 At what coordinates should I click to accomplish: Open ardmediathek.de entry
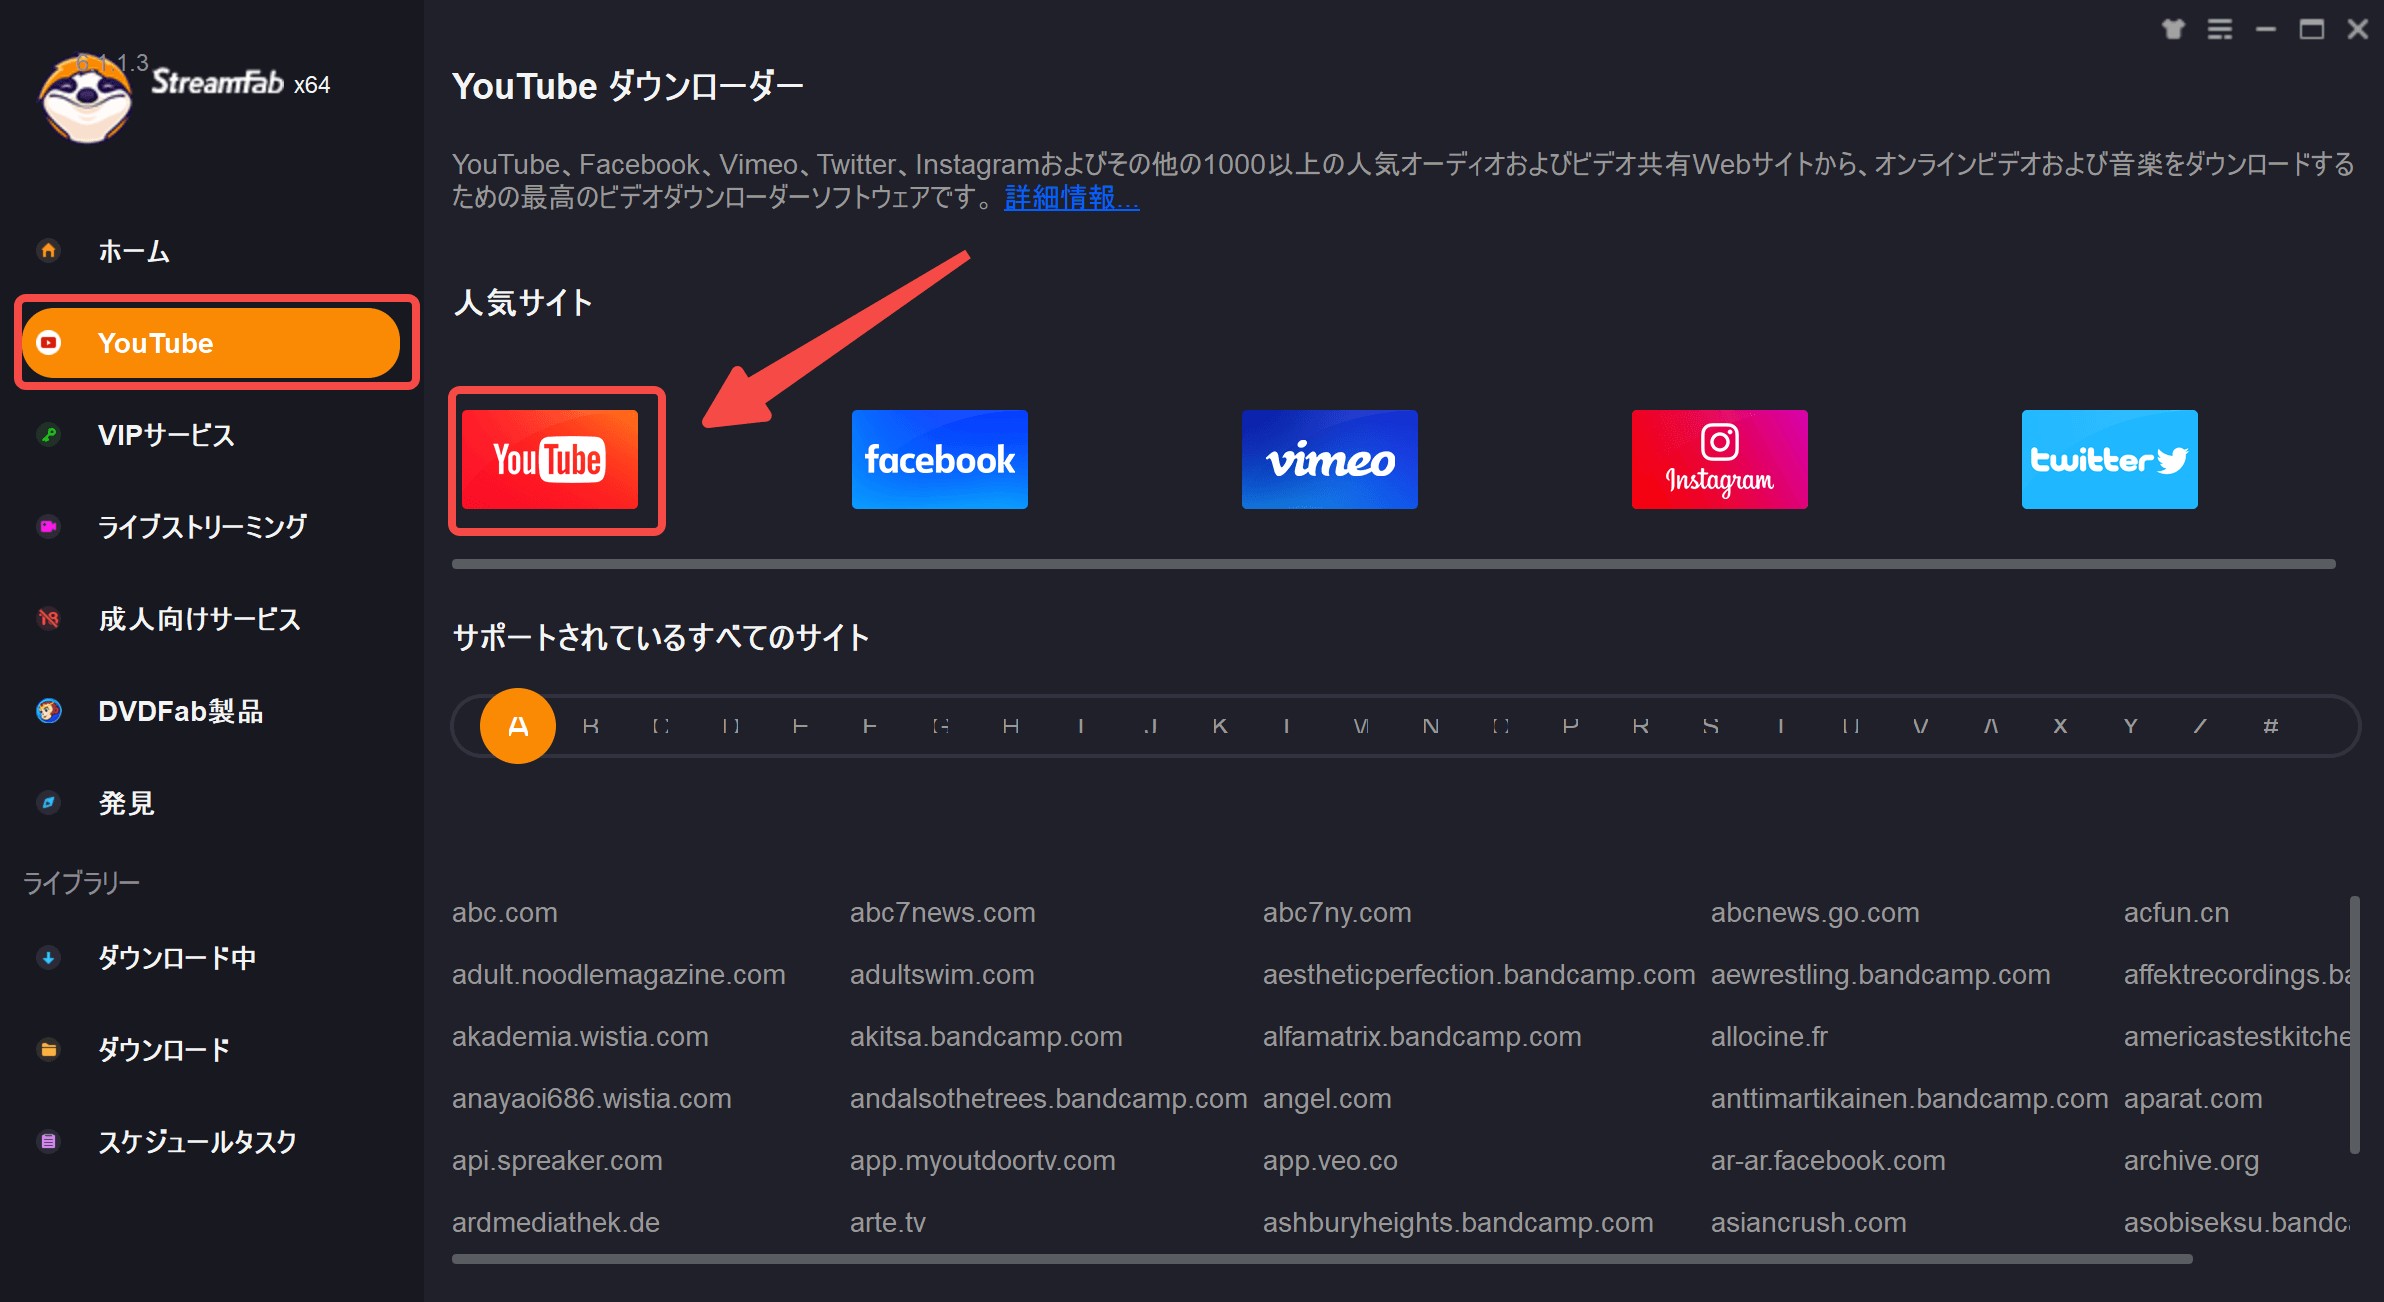(x=556, y=1222)
